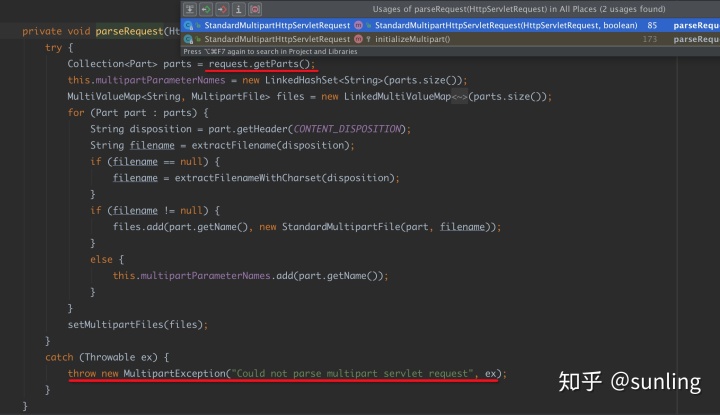This screenshot has width=720, height=415.
Task: Click StandardMultipartFile constructor in files.add line
Action: click(x=341, y=227)
